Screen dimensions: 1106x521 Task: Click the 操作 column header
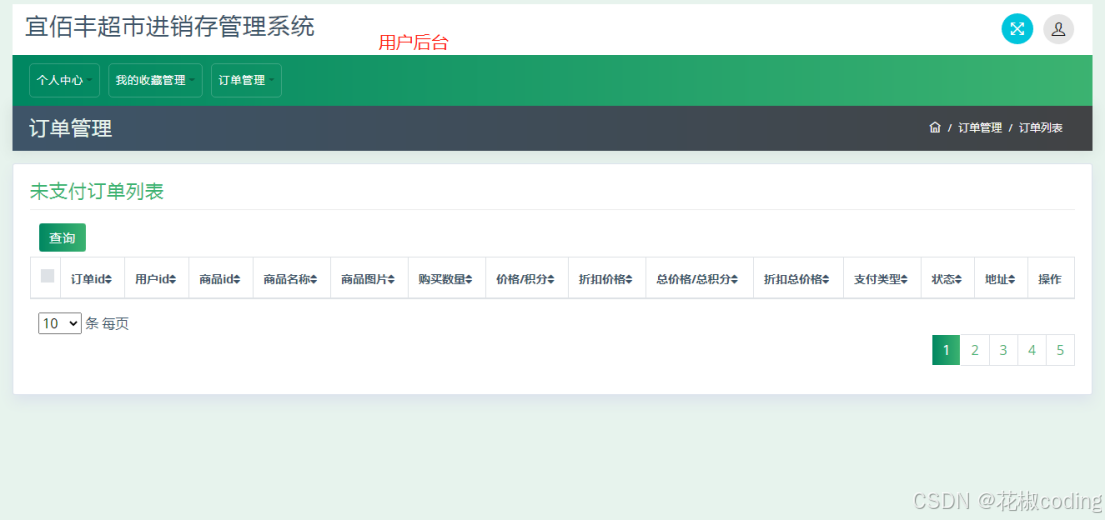(1050, 278)
